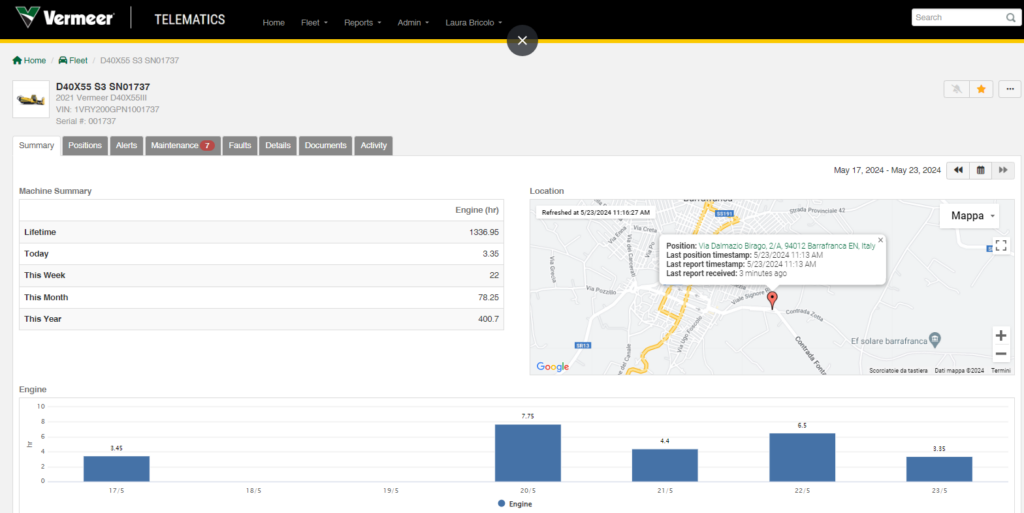Click the Vermeer logo in header
Viewport: 1024px width, 513px height.
click(x=64, y=18)
